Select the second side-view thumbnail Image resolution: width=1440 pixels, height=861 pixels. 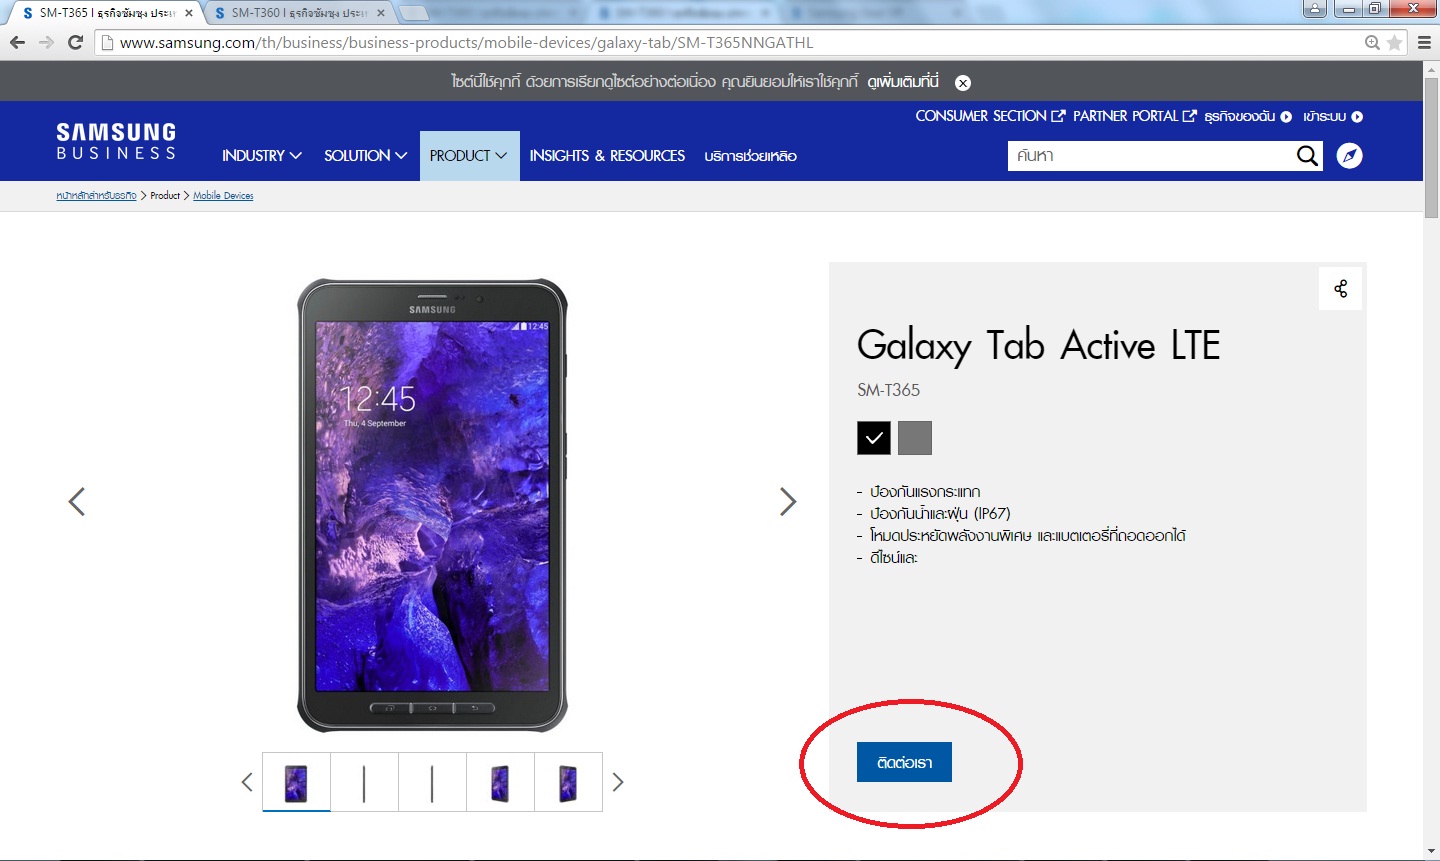364,782
